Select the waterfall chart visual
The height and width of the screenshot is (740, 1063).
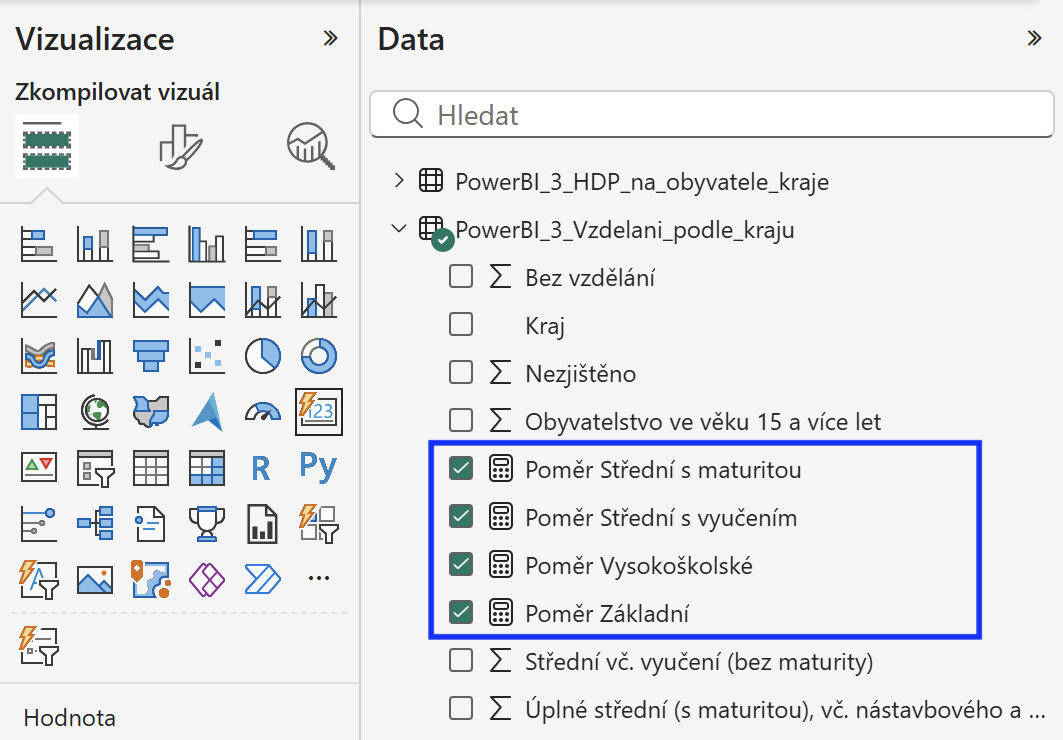(x=94, y=356)
